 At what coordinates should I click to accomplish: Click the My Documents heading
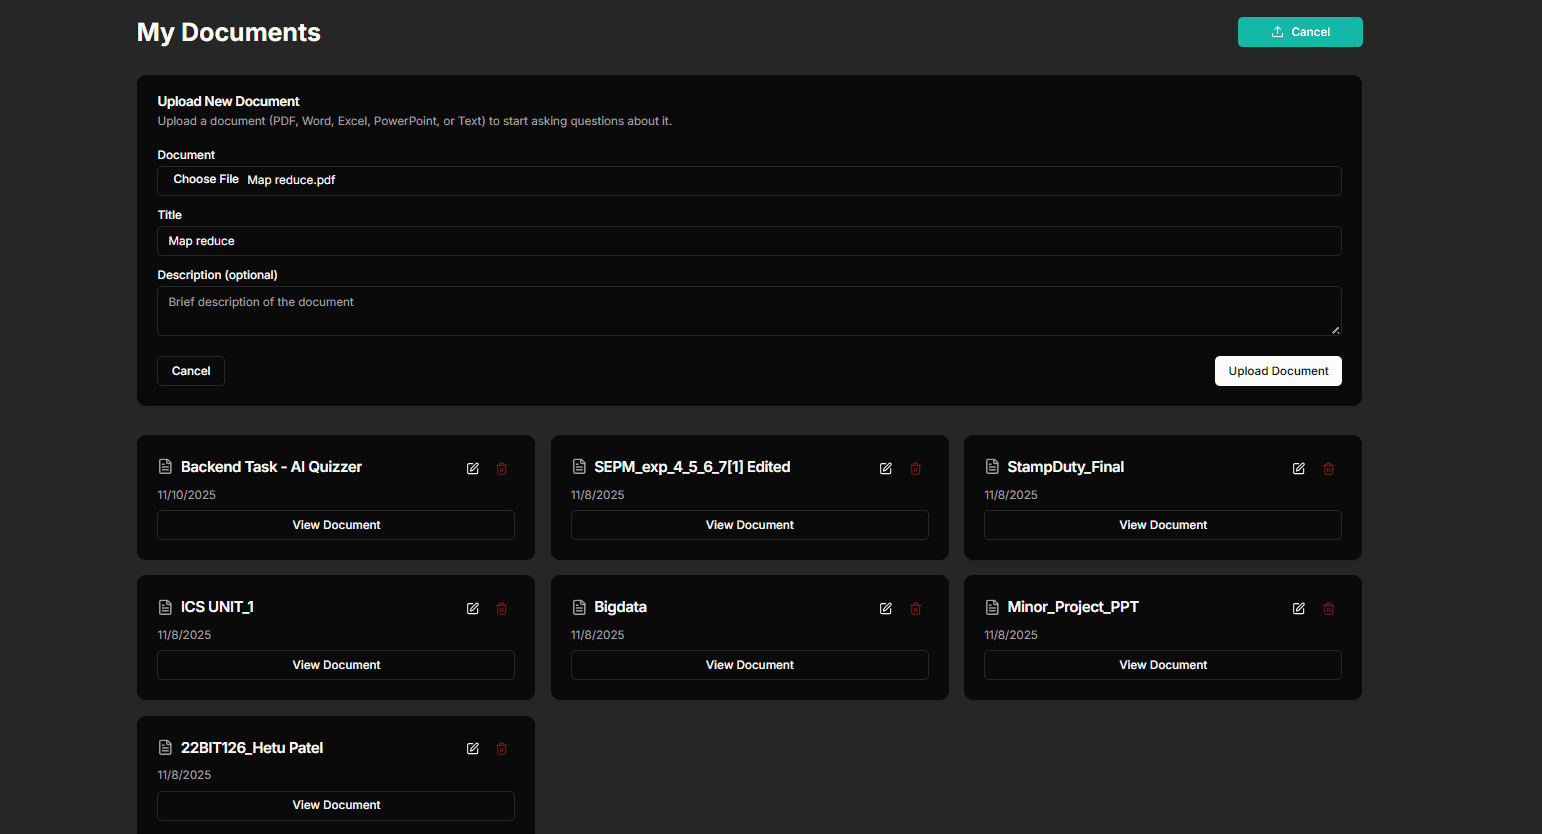(229, 33)
